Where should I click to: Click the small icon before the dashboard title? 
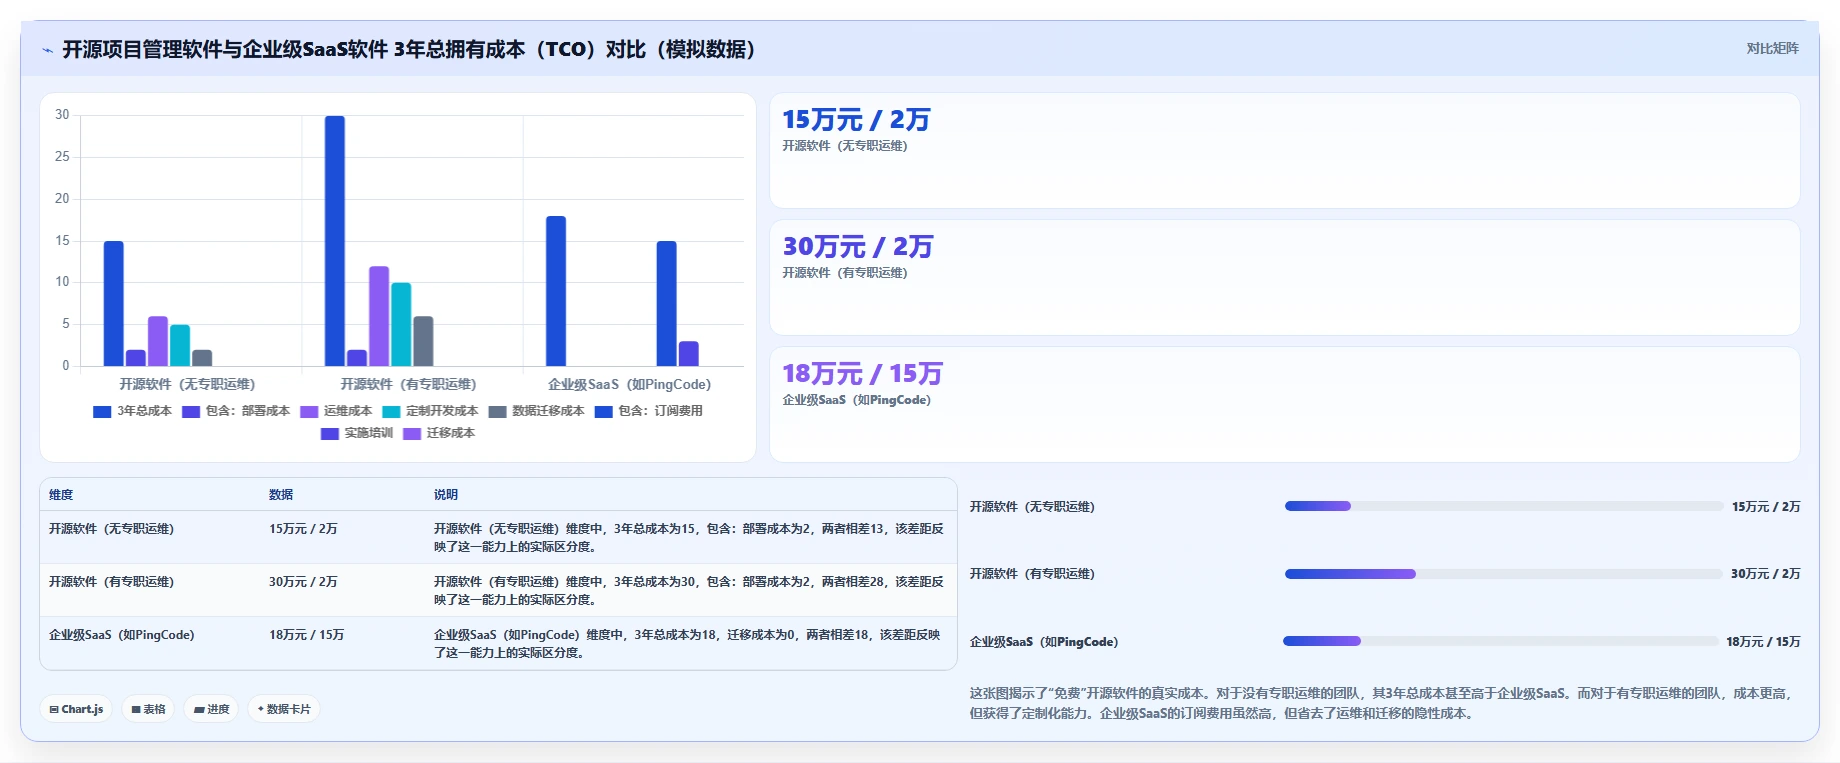tap(47, 50)
